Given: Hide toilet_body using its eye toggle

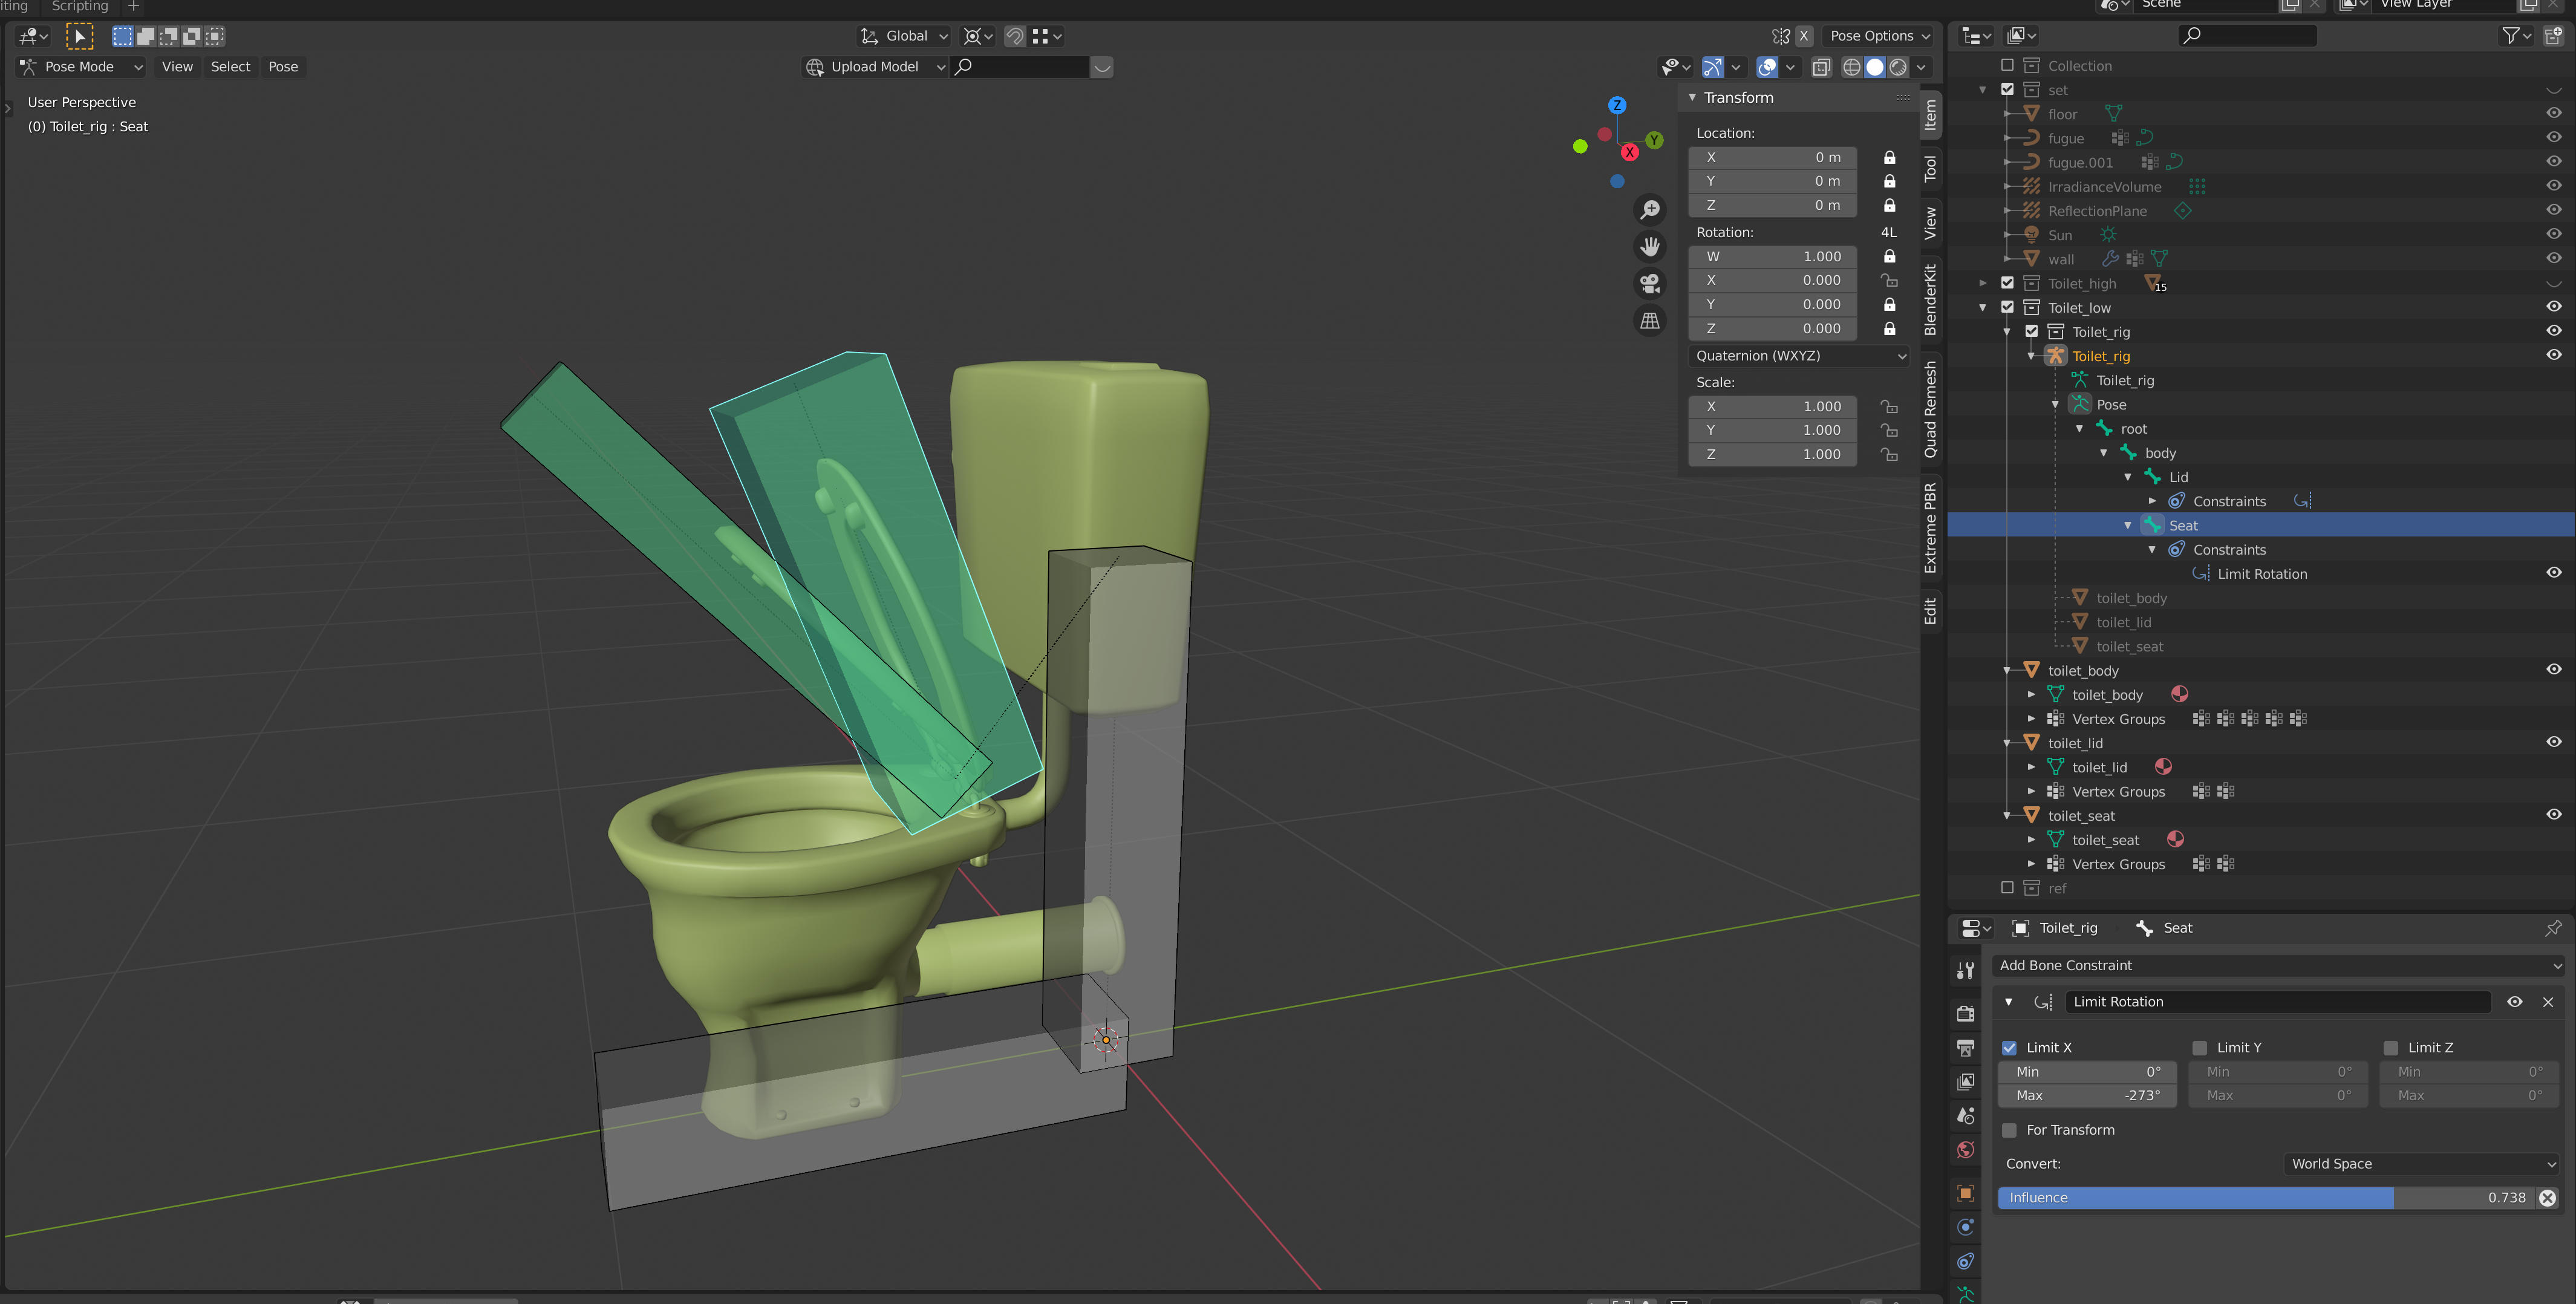Looking at the screenshot, I should [2553, 670].
